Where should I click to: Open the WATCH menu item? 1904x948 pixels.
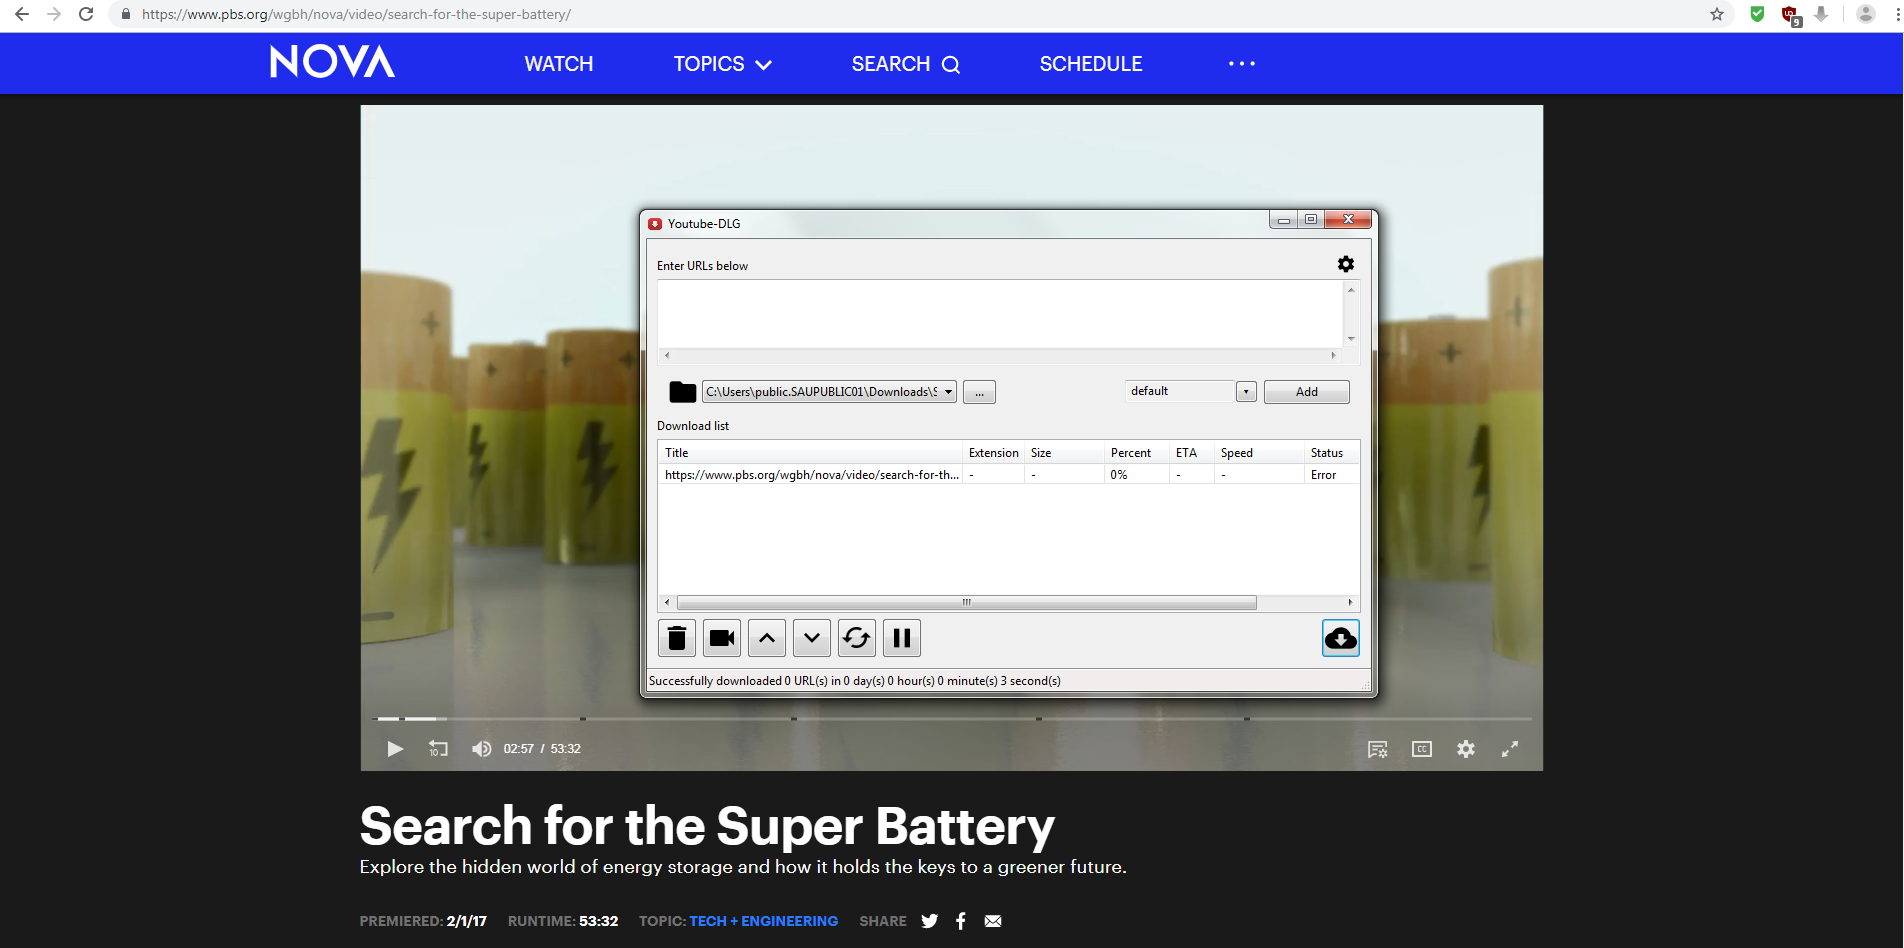pos(558,63)
